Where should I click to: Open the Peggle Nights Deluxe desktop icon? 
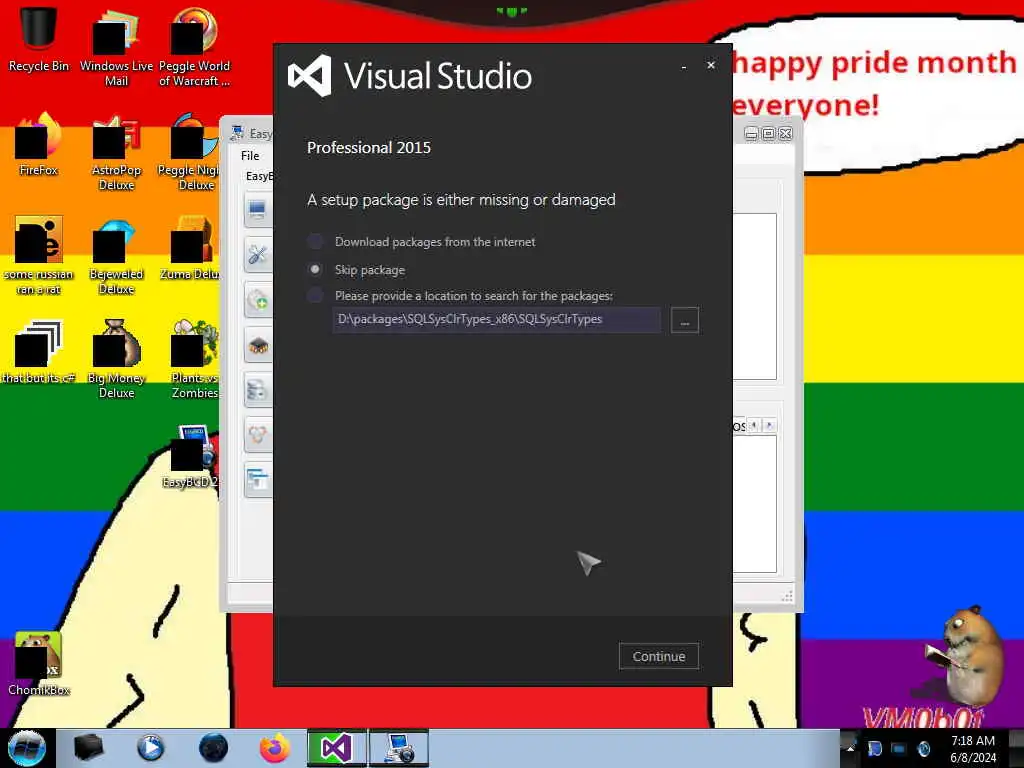pyautogui.click(x=189, y=152)
